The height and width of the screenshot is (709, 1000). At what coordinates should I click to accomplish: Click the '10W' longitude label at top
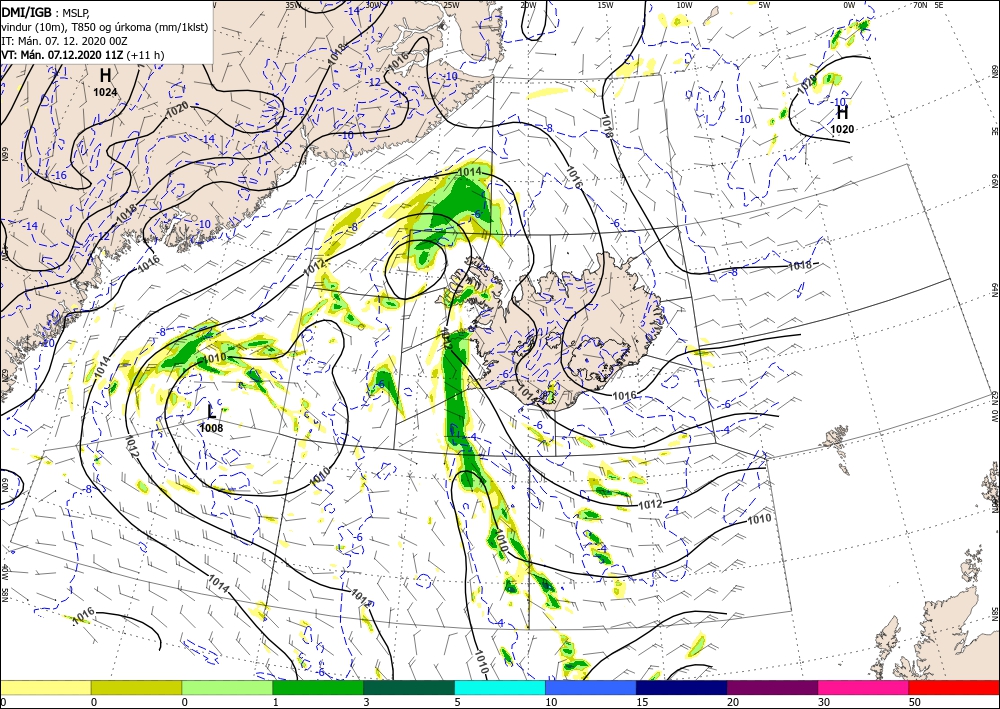point(684,5)
